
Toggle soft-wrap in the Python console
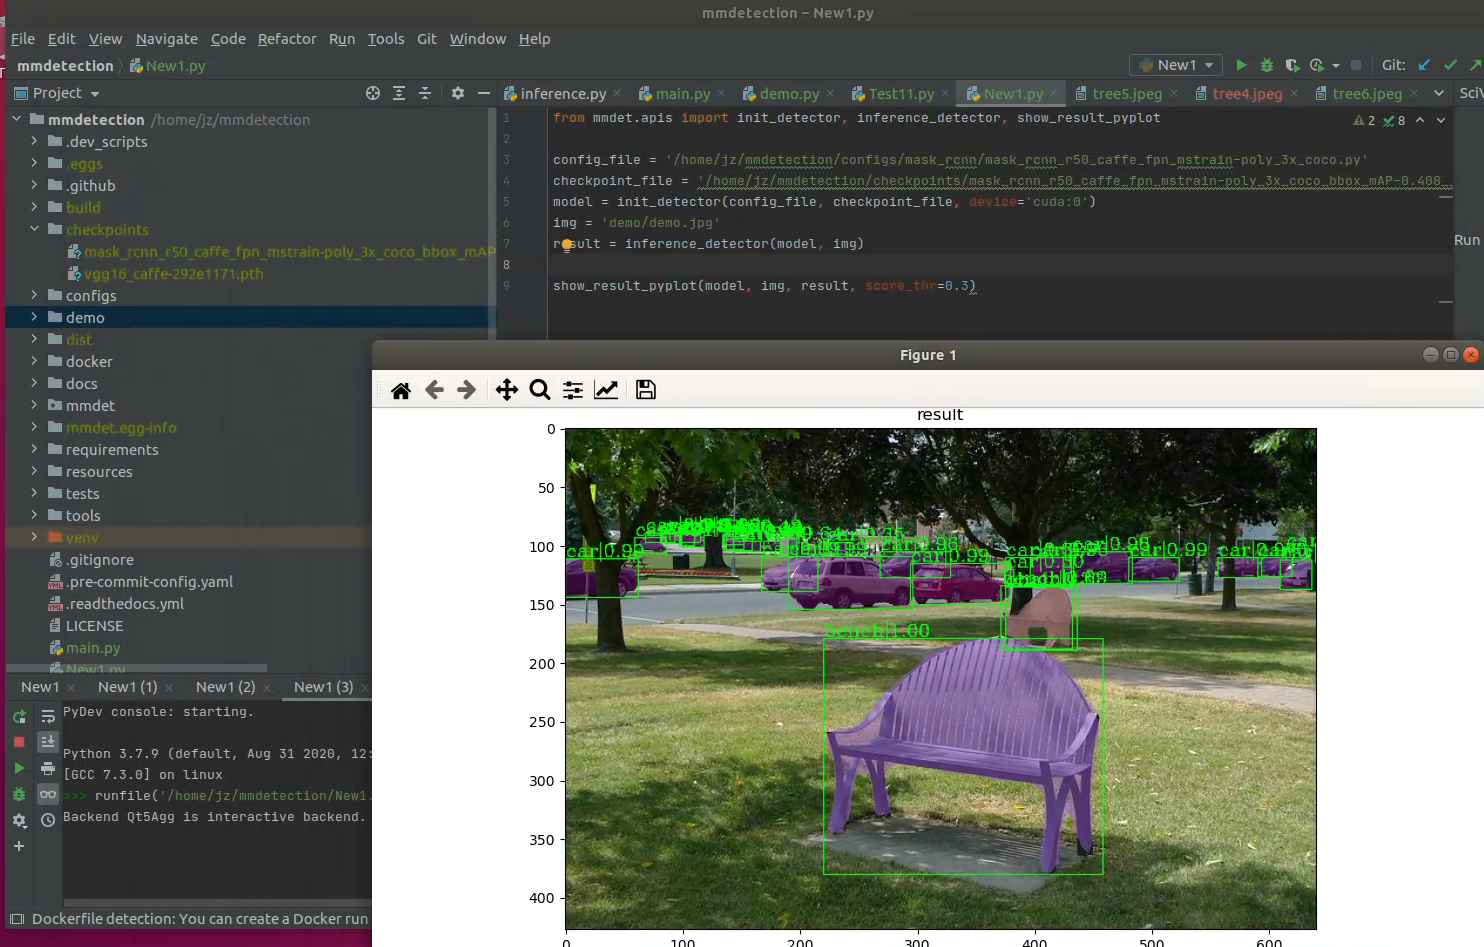click(48, 716)
